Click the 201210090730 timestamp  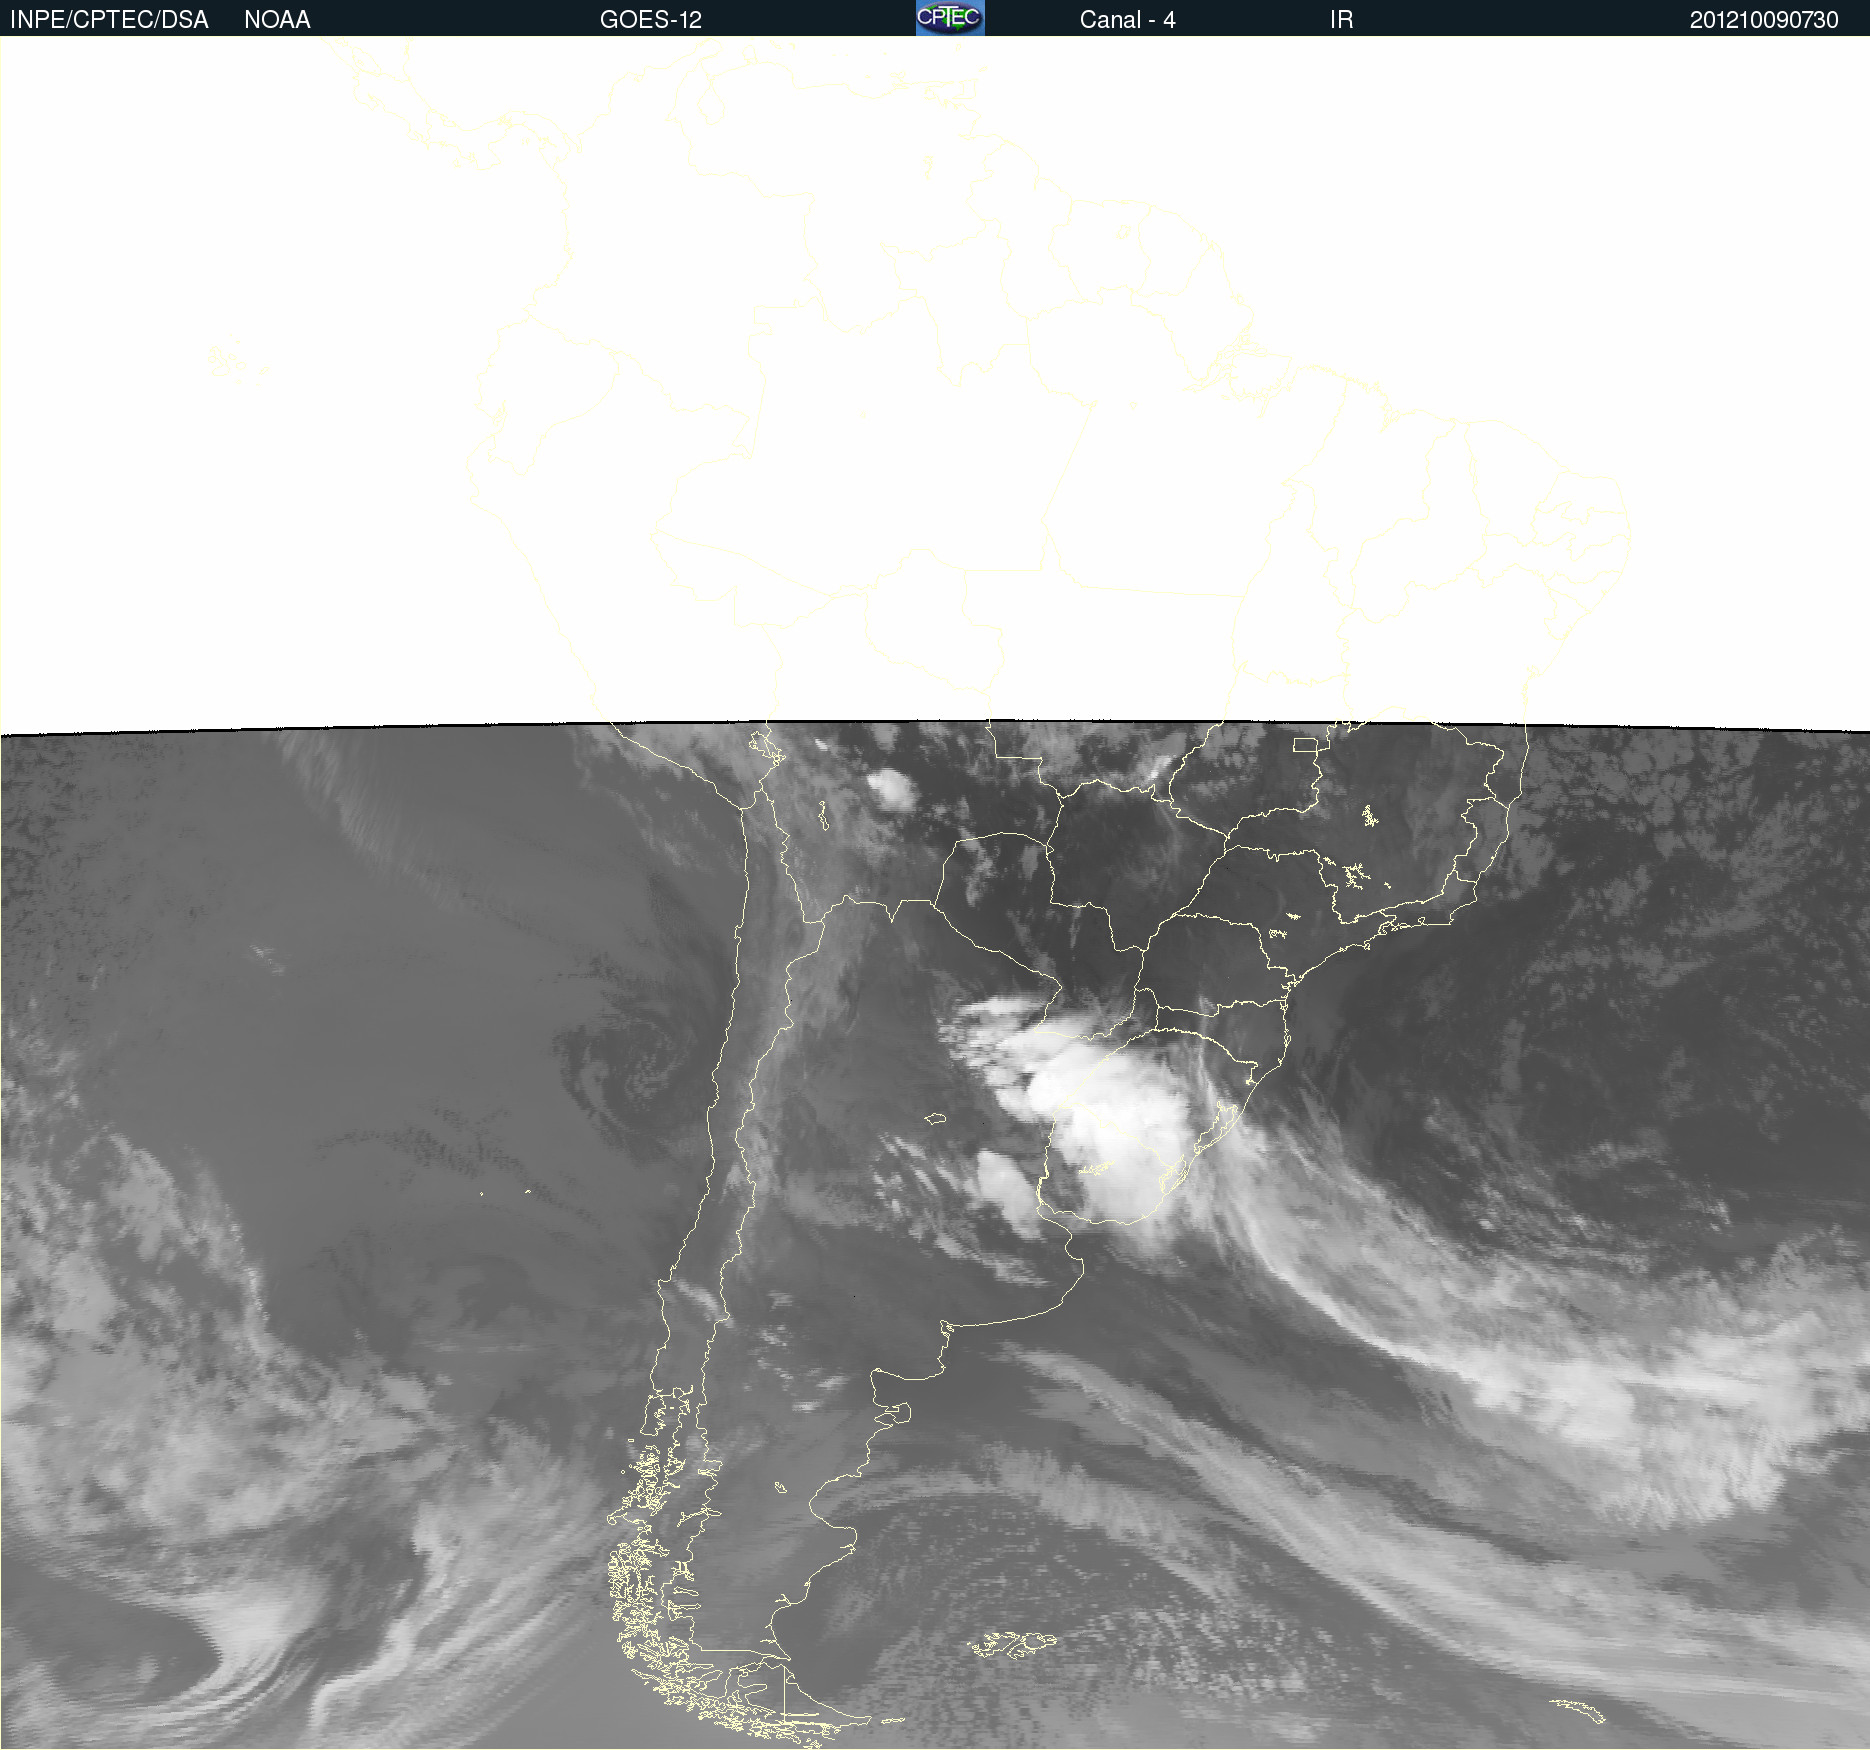(x=1764, y=20)
